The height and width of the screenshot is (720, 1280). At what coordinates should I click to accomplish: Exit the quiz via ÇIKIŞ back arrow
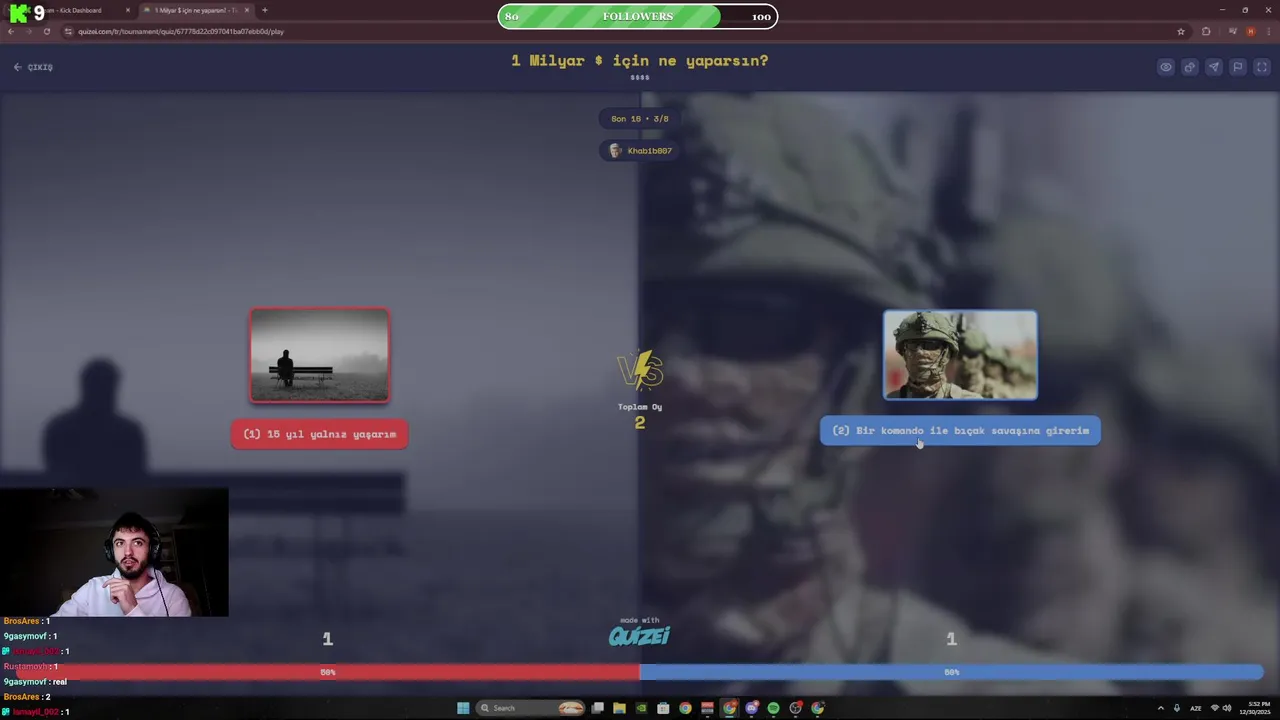[33, 67]
